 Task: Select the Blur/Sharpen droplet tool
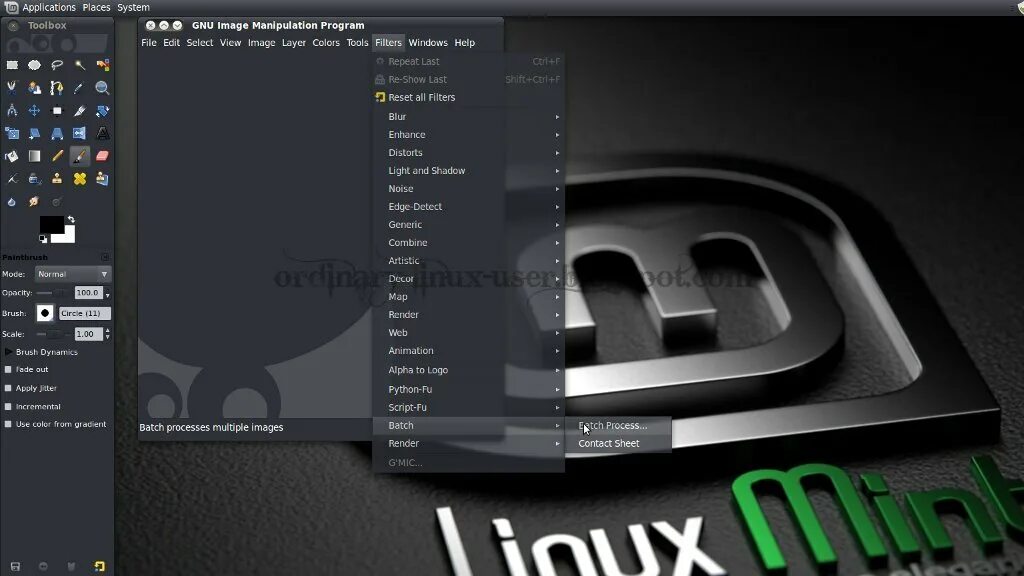pos(12,202)
